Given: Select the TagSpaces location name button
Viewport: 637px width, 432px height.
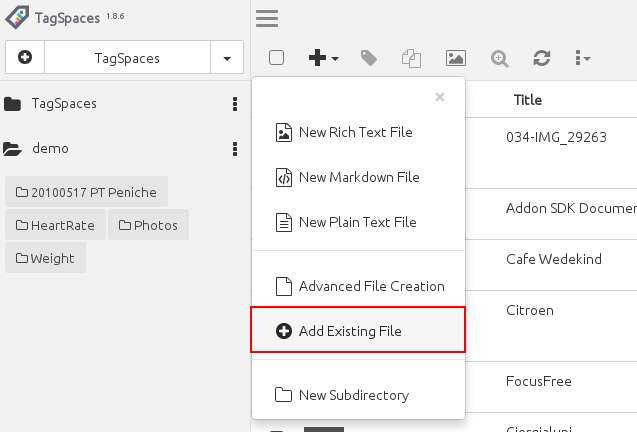Looking at the screenshot, I should point(127,58).
